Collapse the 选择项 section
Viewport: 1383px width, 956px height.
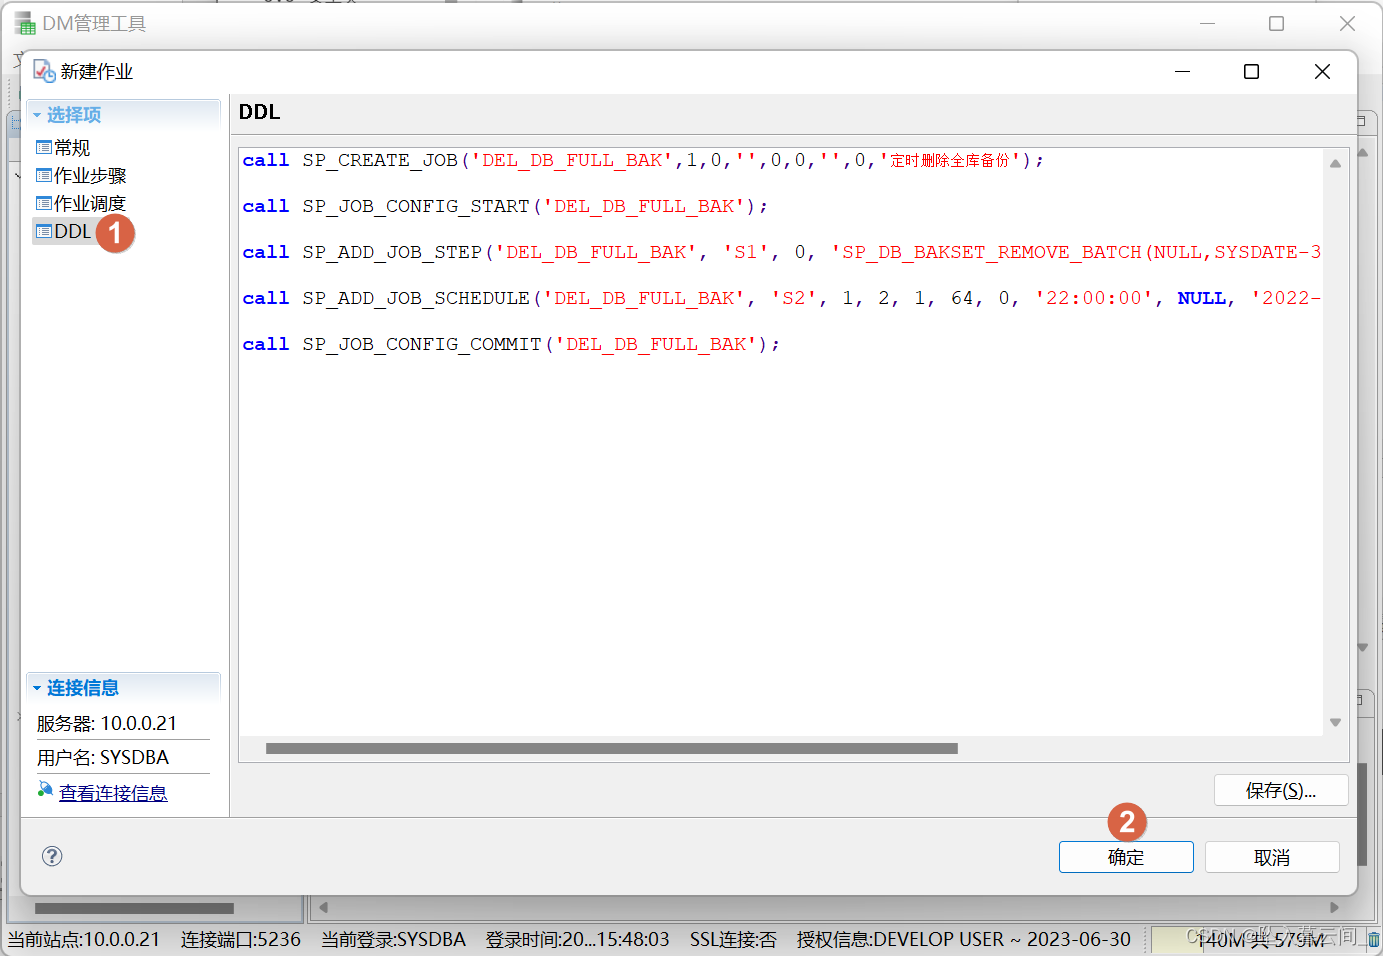point(37,115)
